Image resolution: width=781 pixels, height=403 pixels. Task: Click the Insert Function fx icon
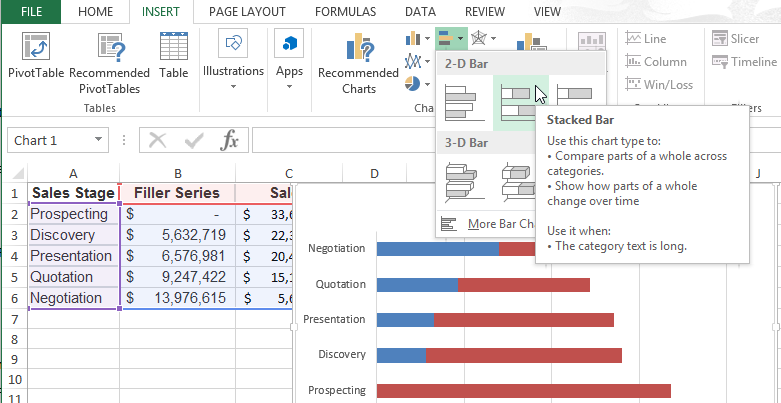click(229, 140)
